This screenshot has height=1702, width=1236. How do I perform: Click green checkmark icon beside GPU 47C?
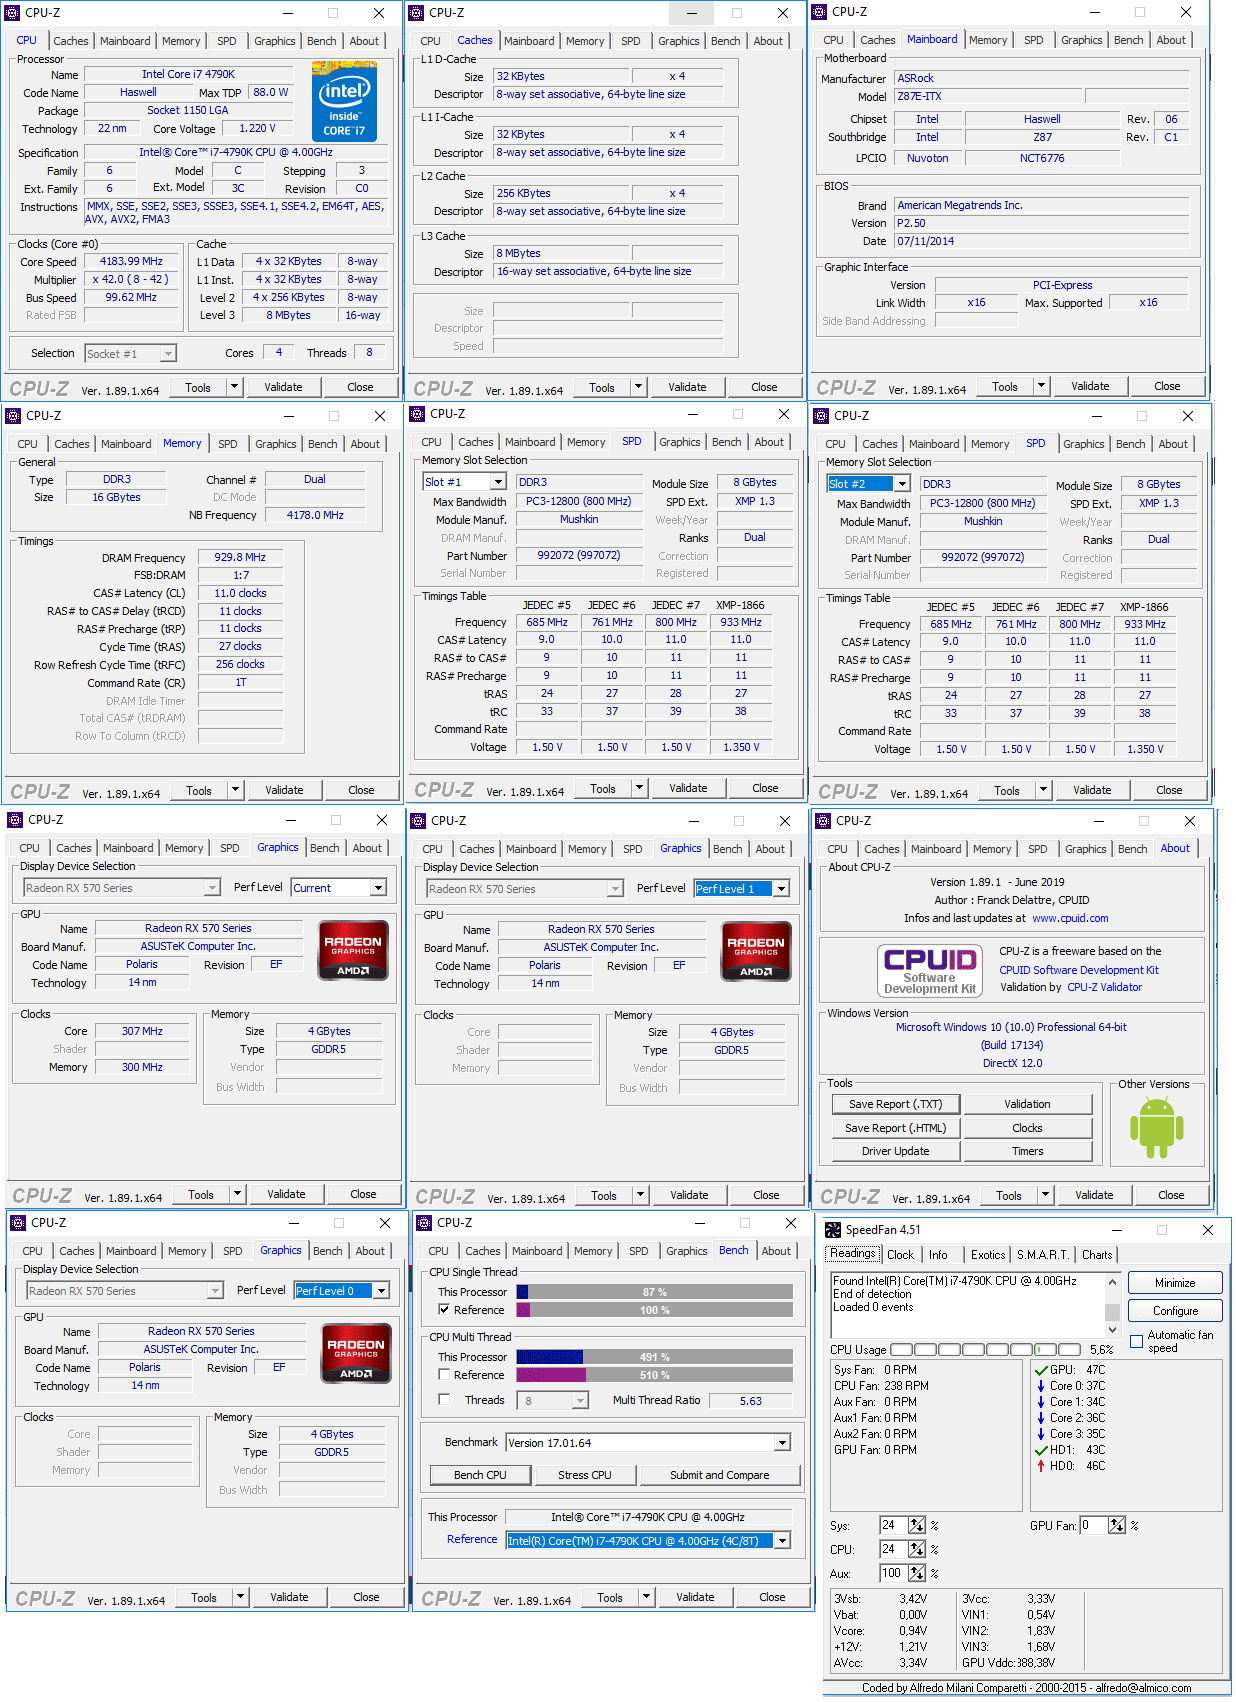pos(1041,1370)
